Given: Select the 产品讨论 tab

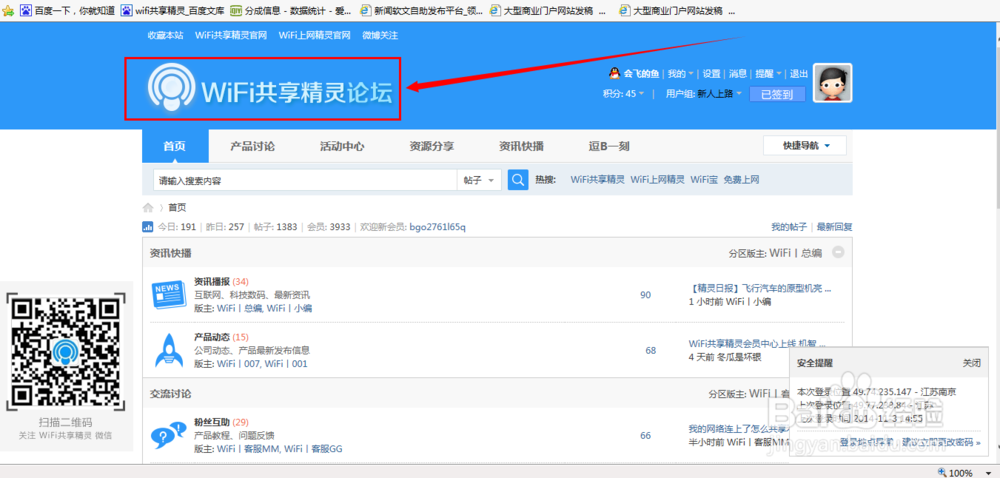Looking at the screenshot, I should [253, 146].
